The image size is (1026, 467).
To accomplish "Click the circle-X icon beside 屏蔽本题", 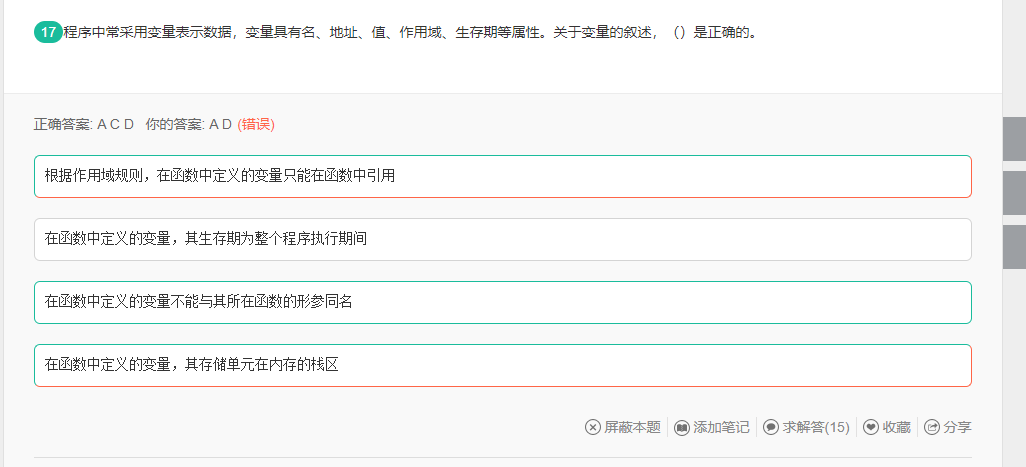I will (x=593, y=427).
